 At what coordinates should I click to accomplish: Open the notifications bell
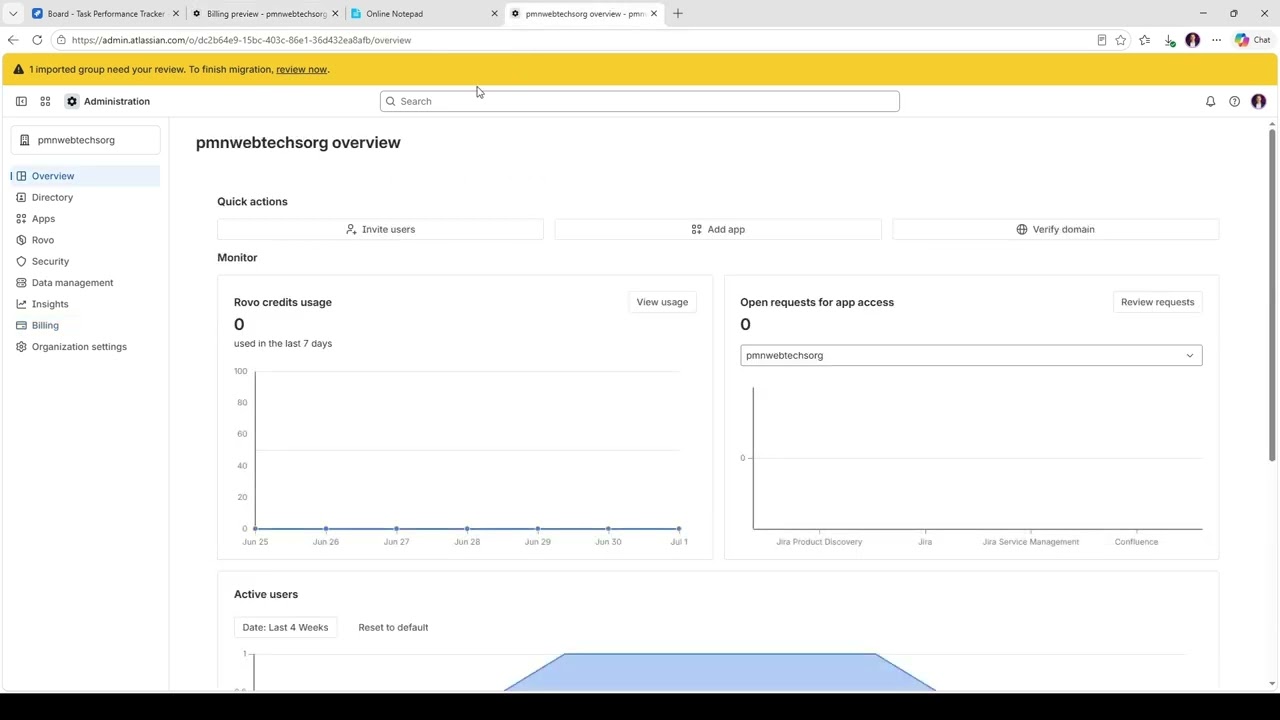coord(1210,101)
